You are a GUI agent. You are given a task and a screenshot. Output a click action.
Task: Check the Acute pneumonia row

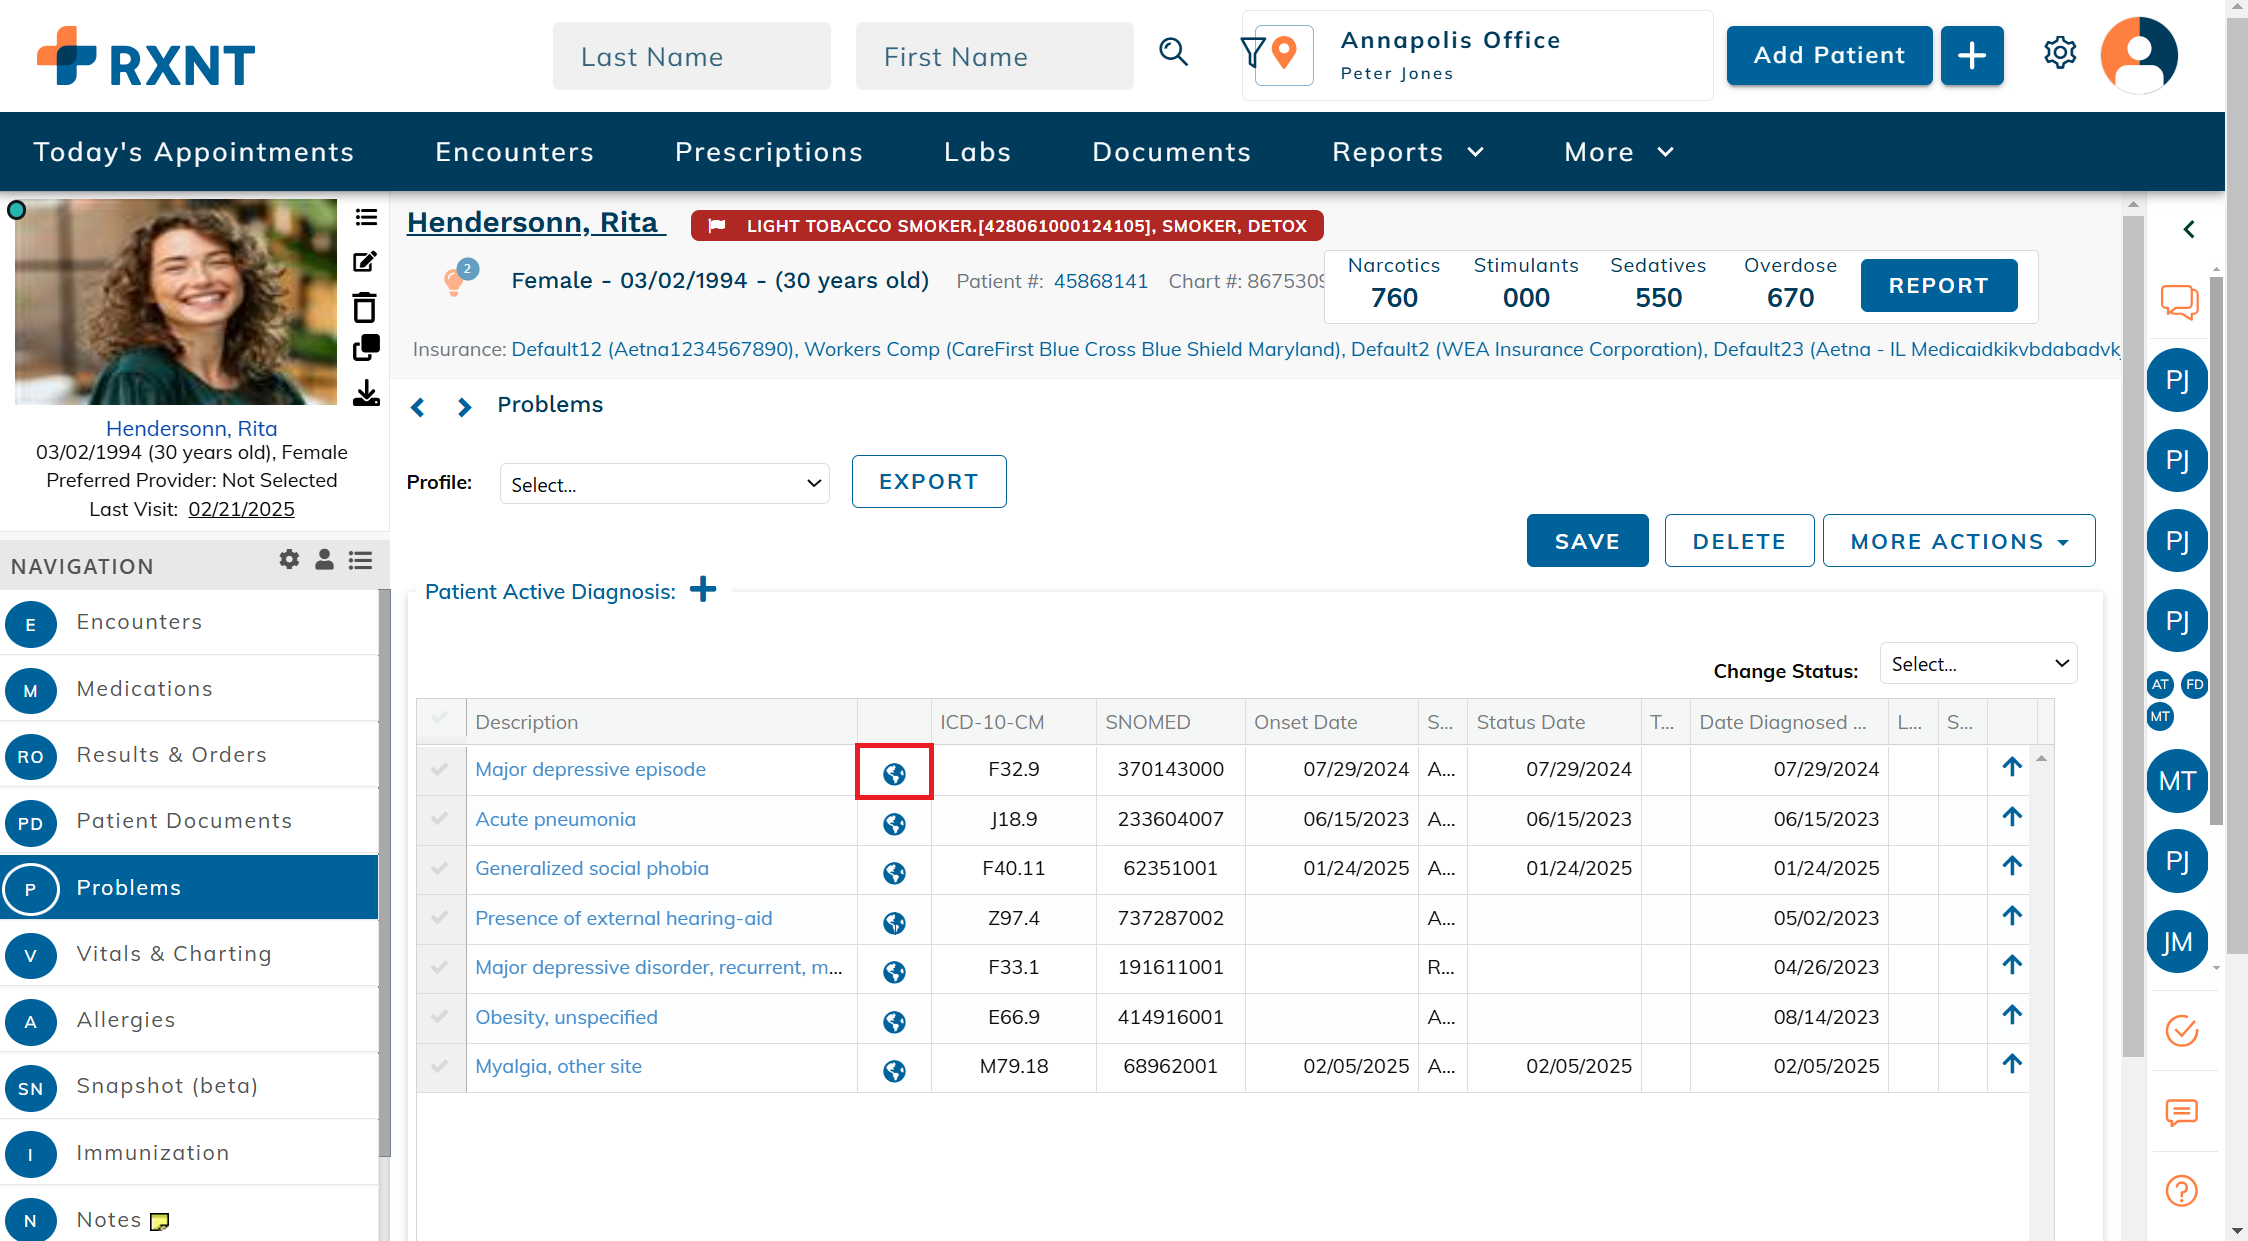coord(439,818)
